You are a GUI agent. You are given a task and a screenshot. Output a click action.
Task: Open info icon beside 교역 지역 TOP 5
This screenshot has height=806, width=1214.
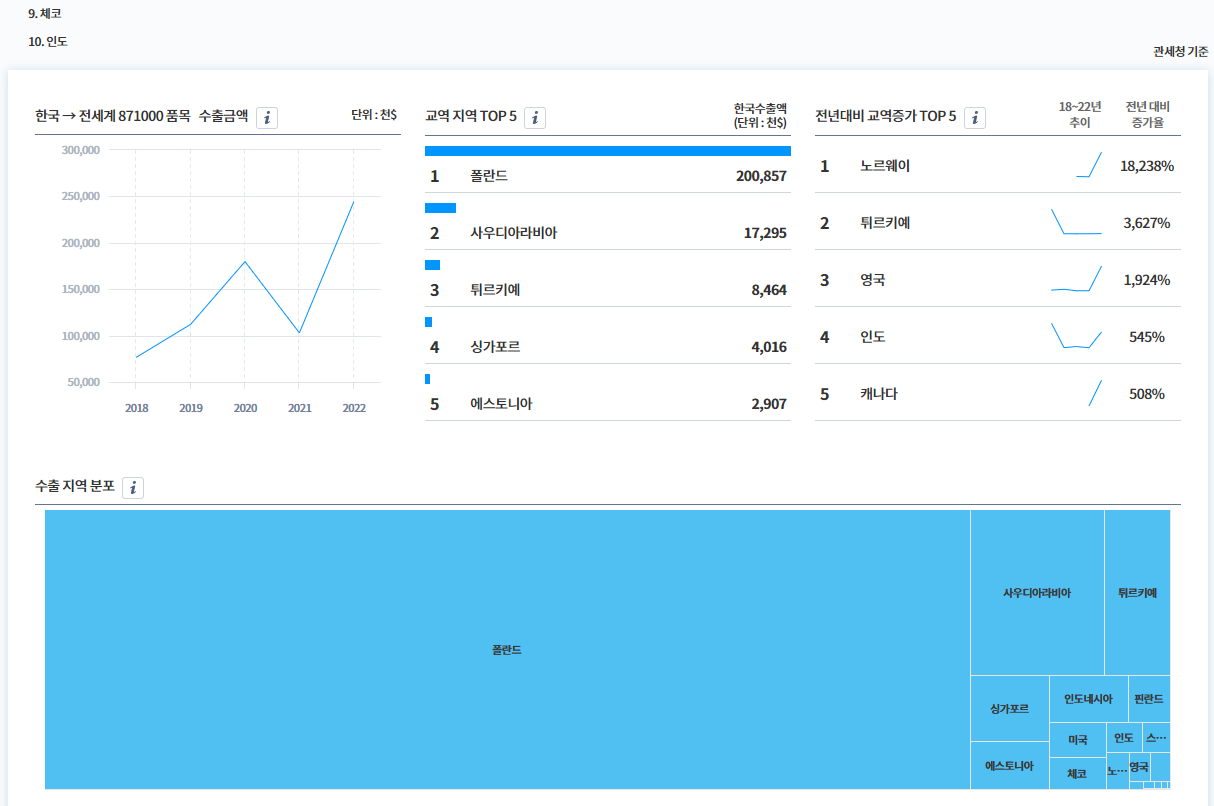coord(535,118)
